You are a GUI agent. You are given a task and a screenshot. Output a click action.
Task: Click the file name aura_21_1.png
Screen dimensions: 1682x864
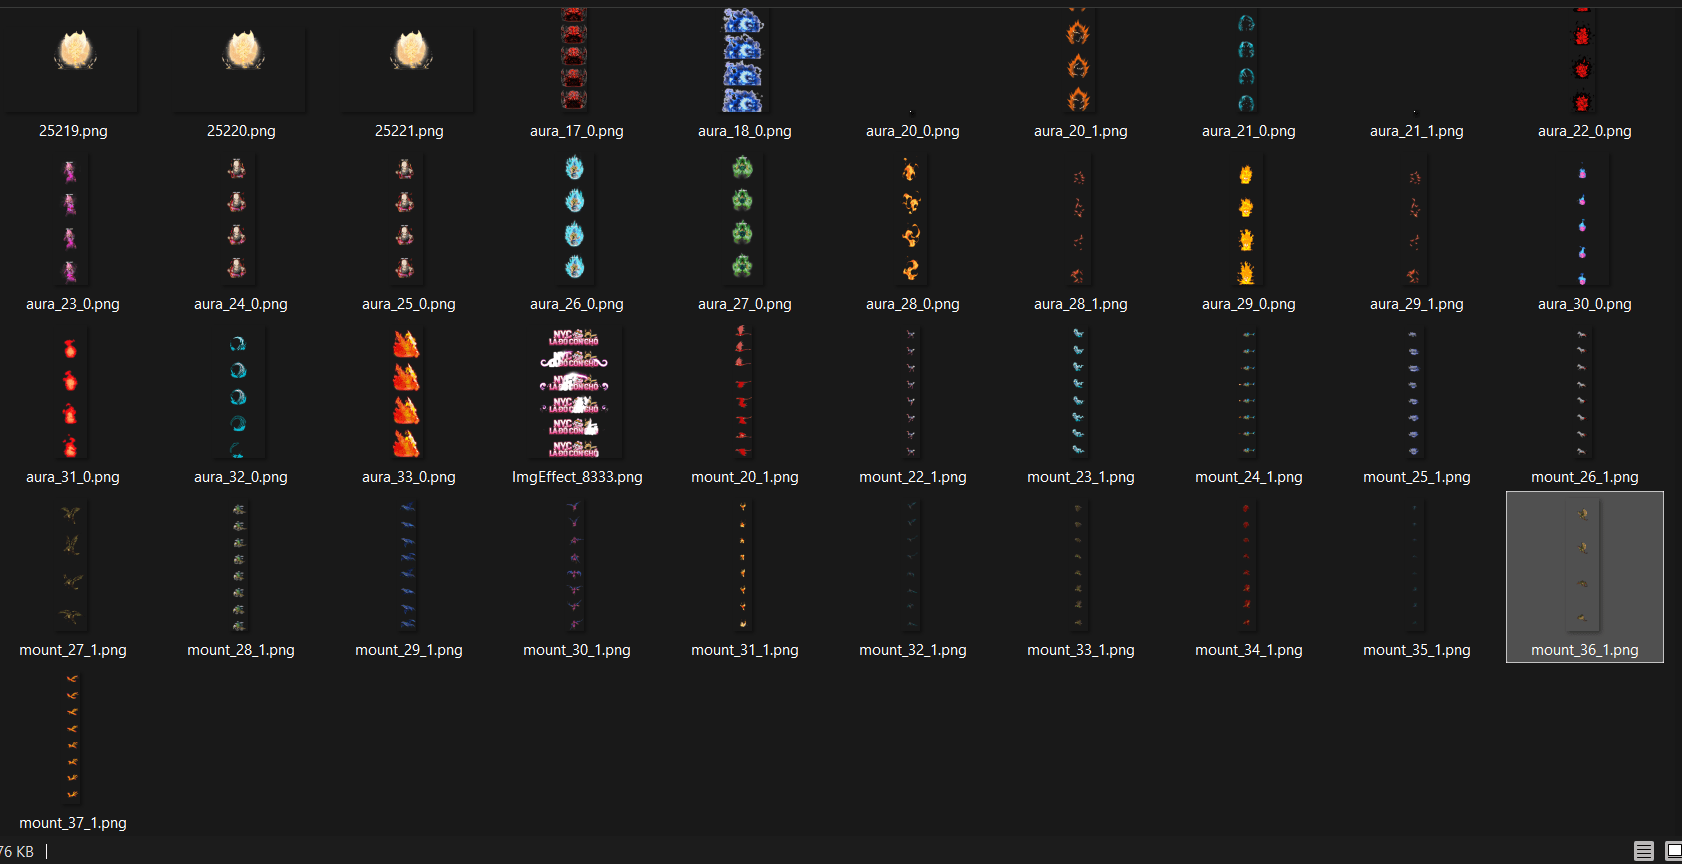point(1417,131)
